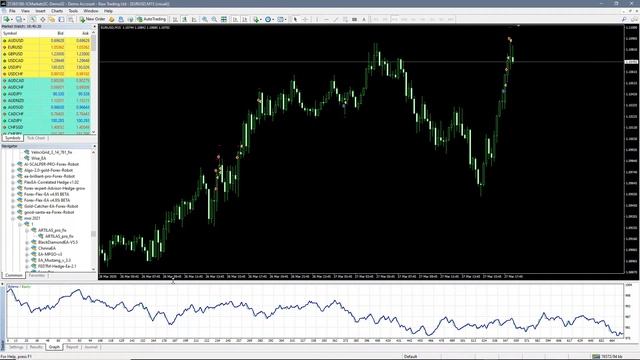The width and height of the screenshot is (640, 360).
Task: Toggle the Data Window icon
Action: (42, 19)
